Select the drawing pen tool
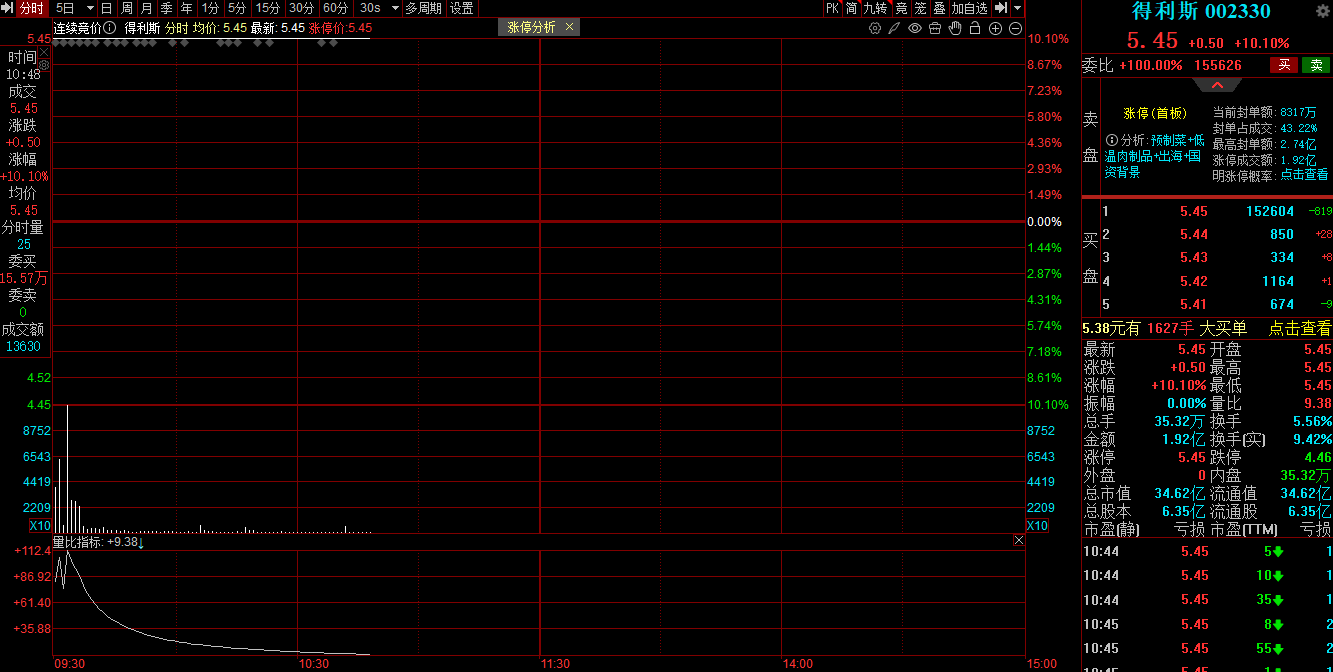1333x672 pixels. click(x=895, y=28)
